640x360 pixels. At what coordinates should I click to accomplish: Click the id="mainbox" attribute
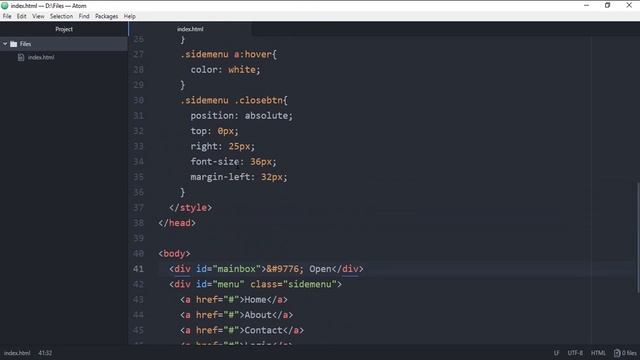tap(229, 269)
